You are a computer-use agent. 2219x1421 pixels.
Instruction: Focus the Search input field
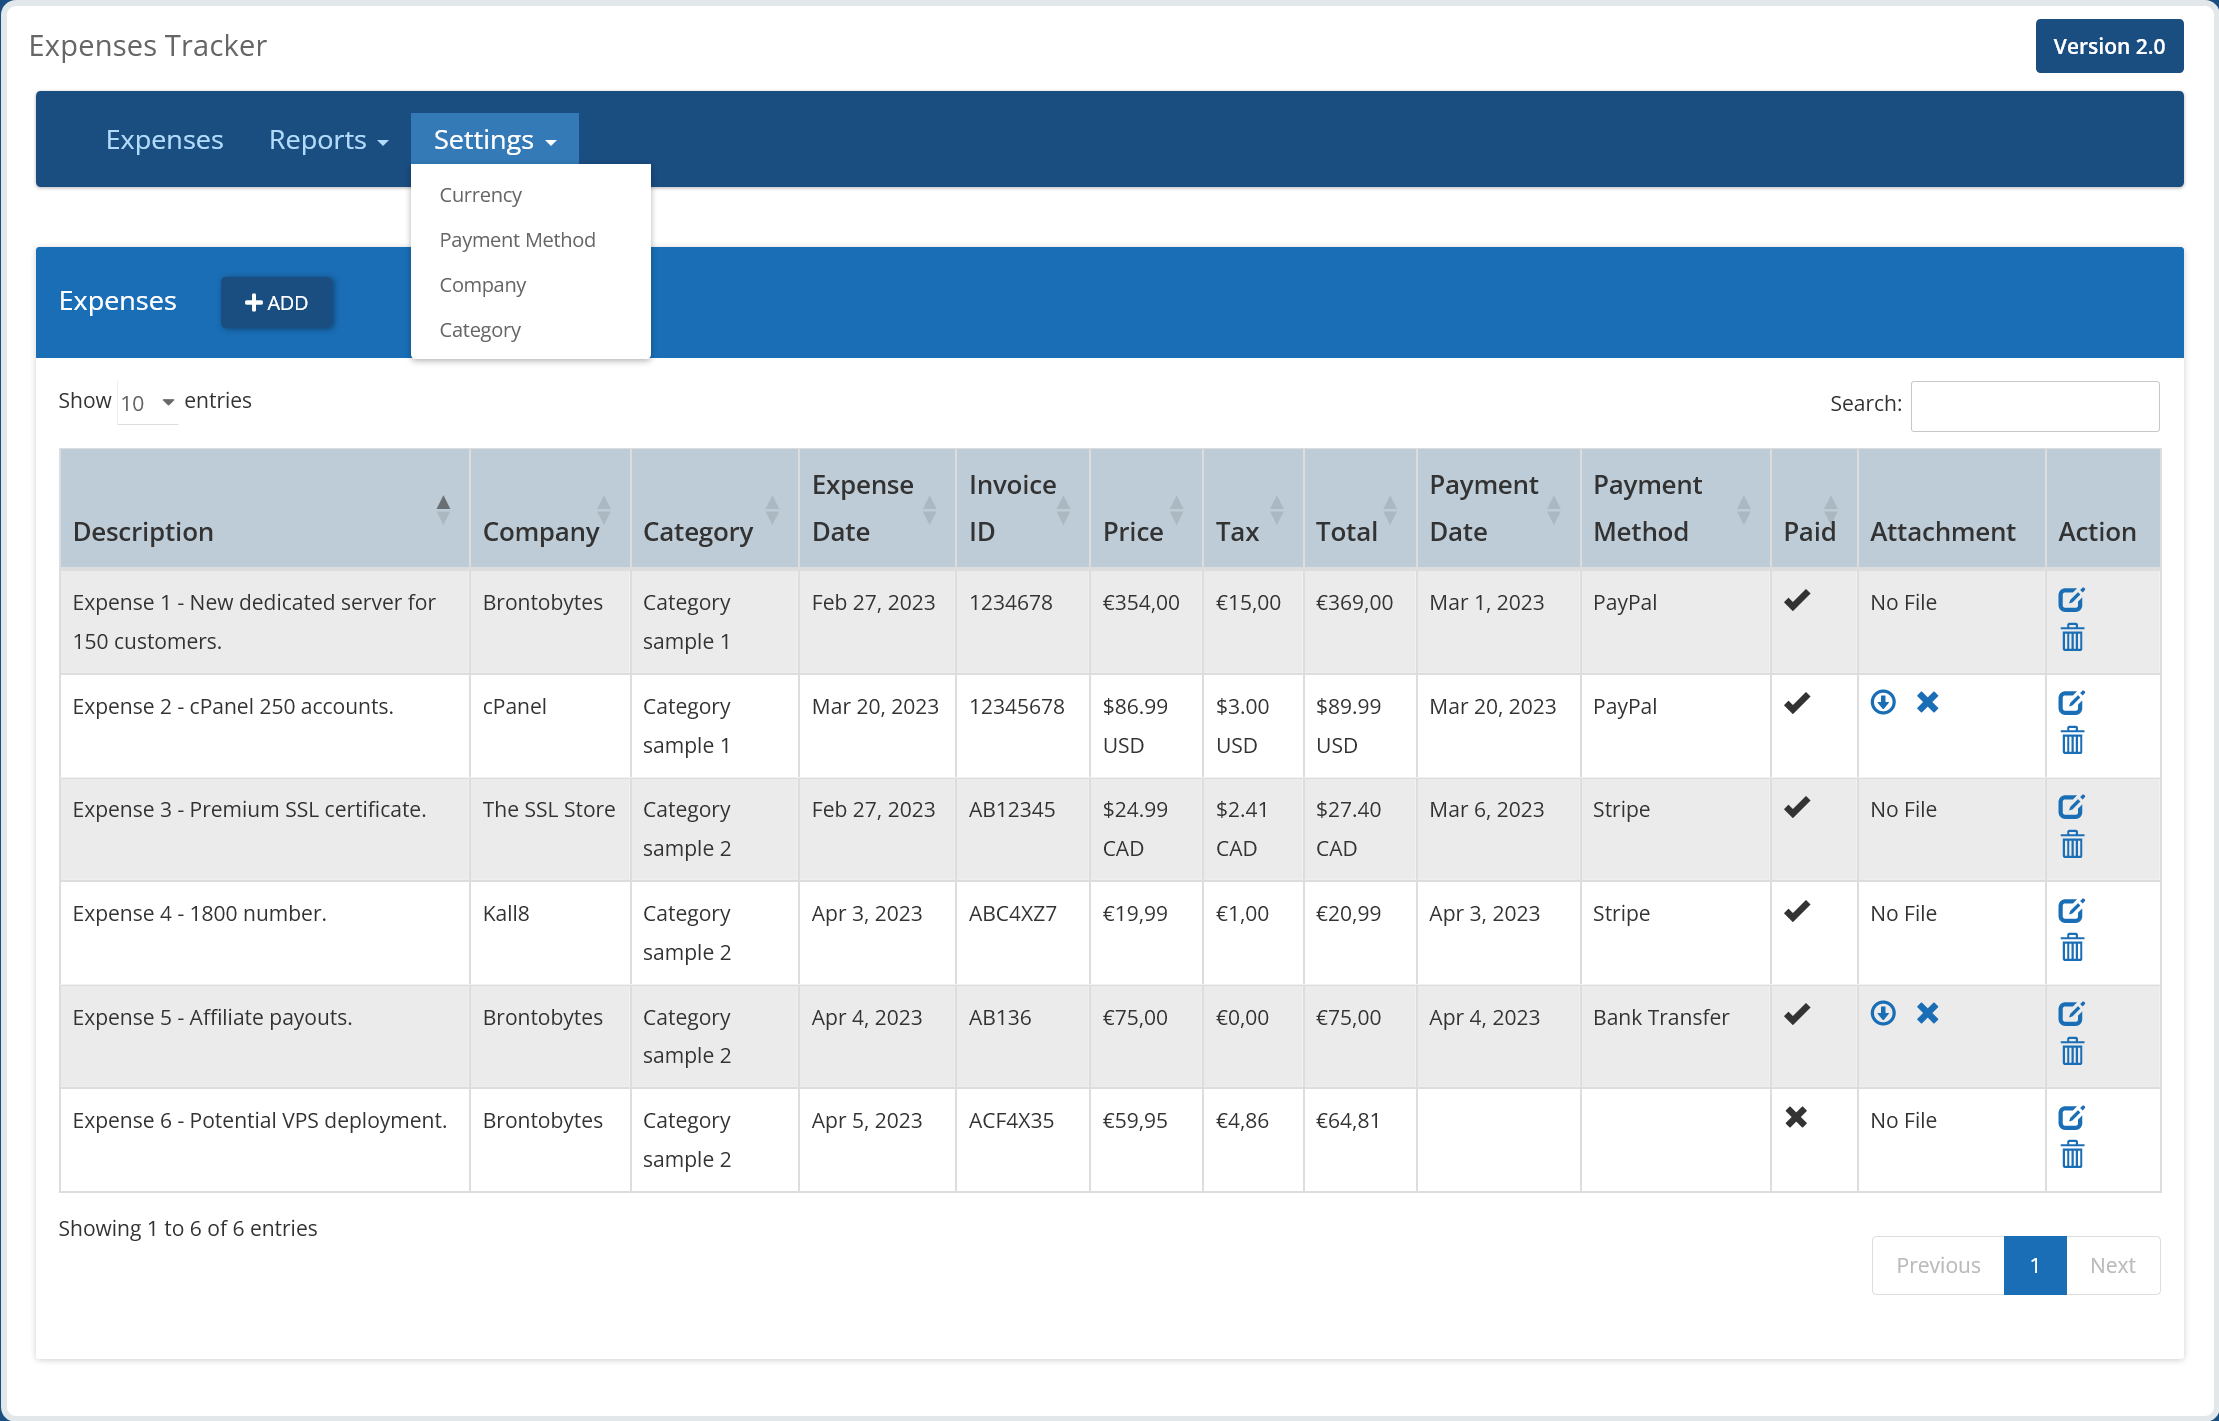[x=2034, y=406]
